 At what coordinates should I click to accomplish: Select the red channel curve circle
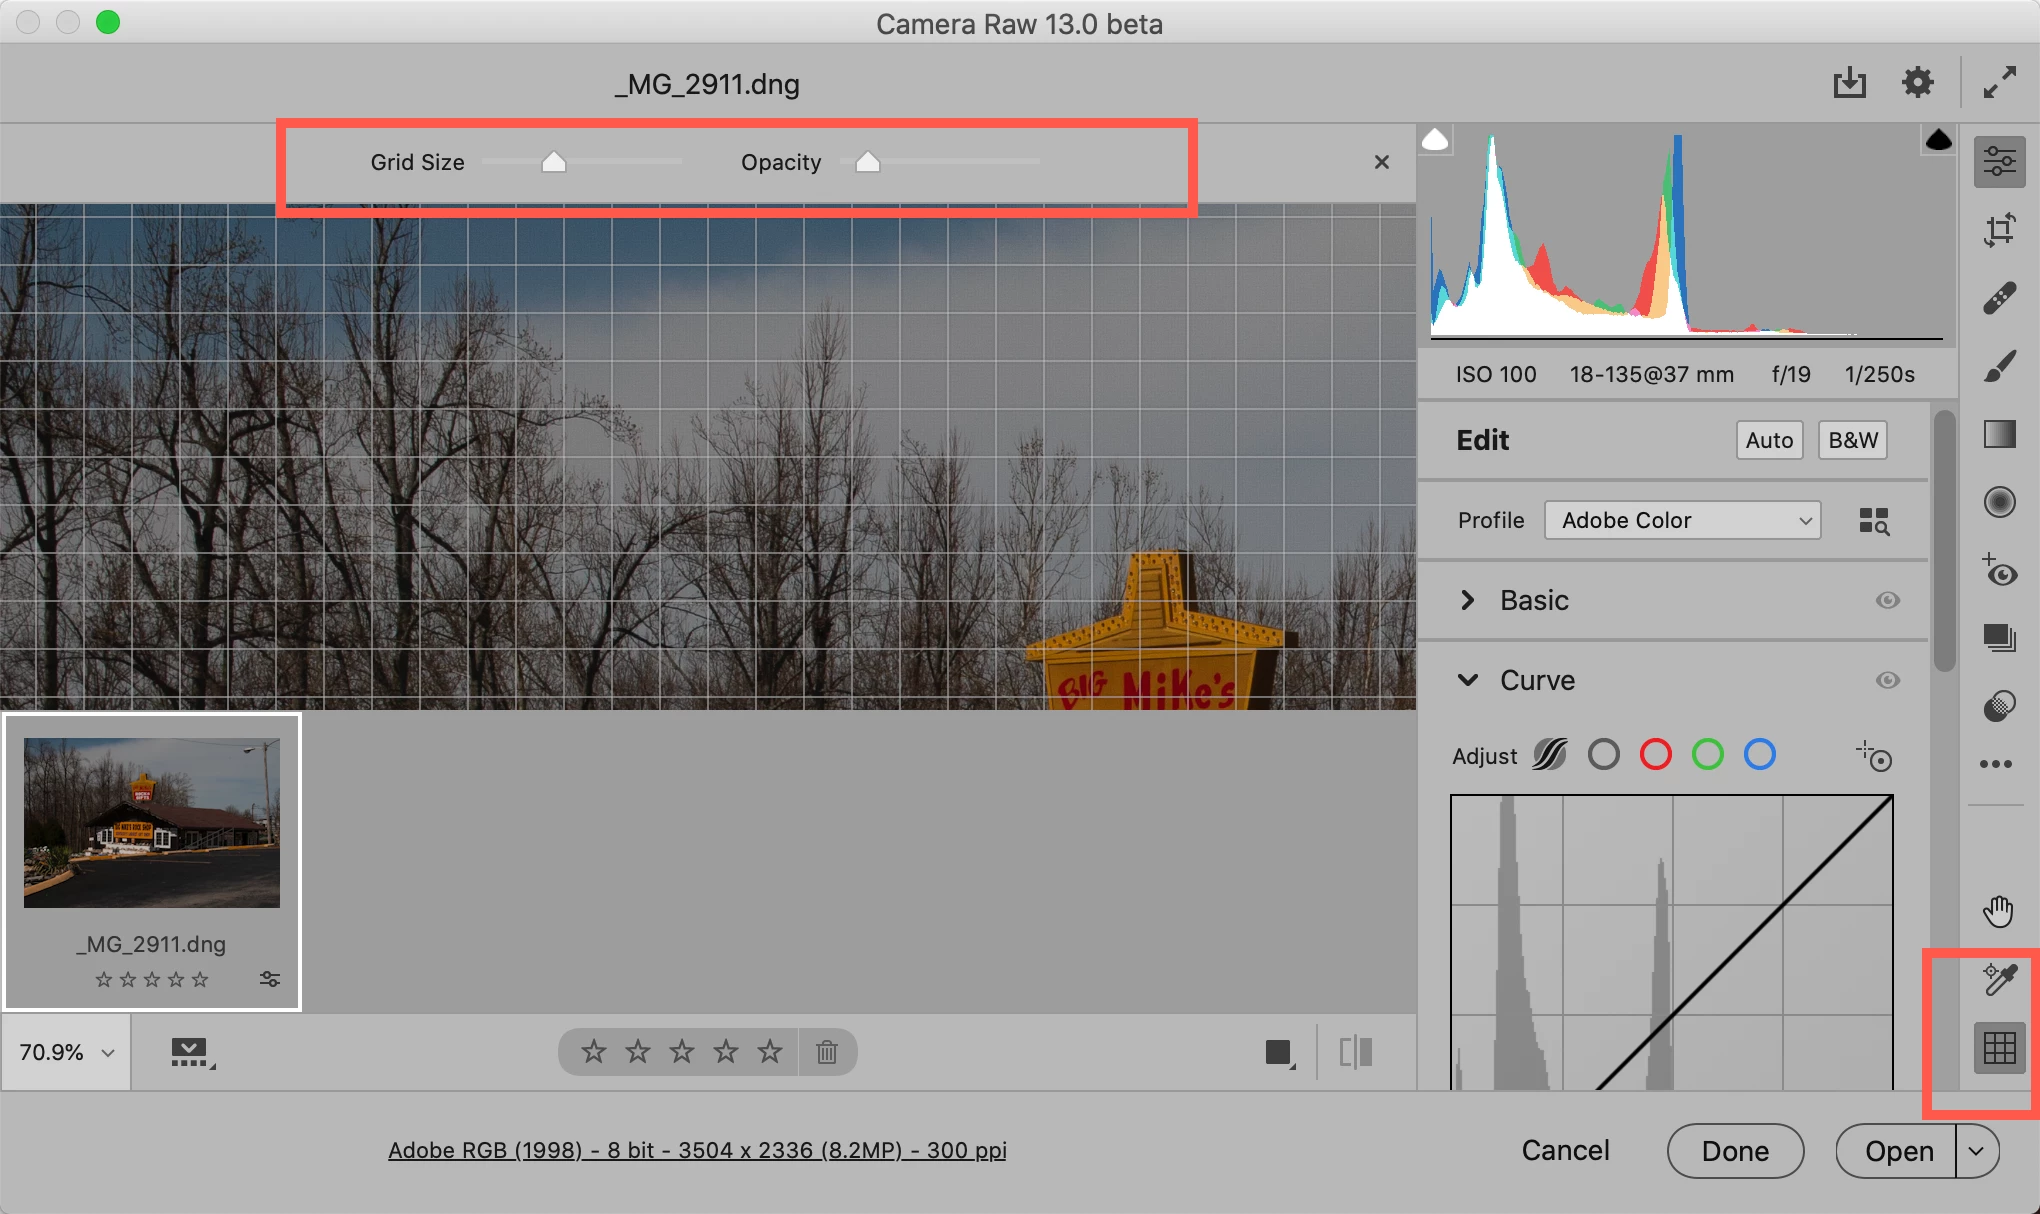1655,754
